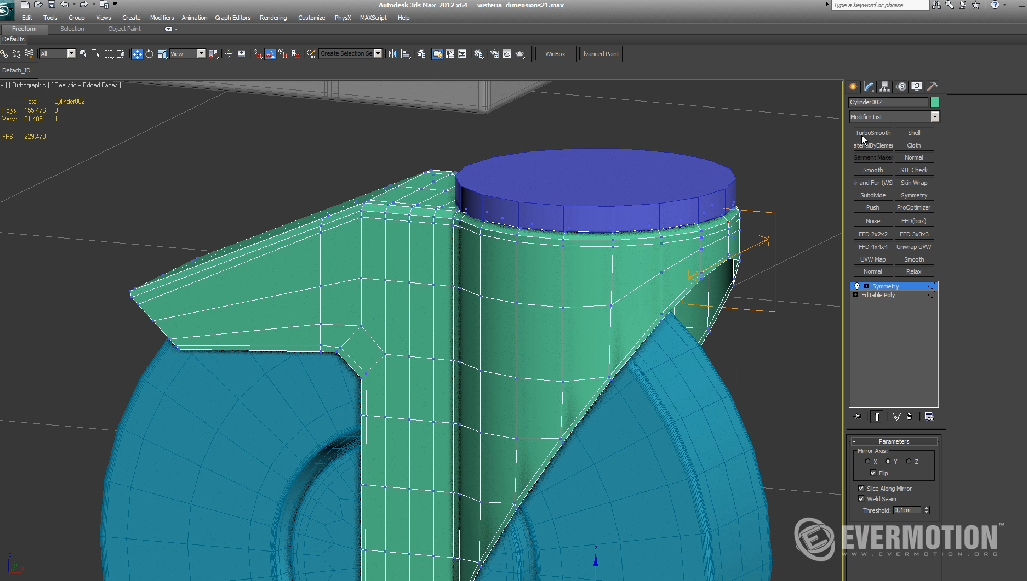Click the Align tool icon

point(406,54)
